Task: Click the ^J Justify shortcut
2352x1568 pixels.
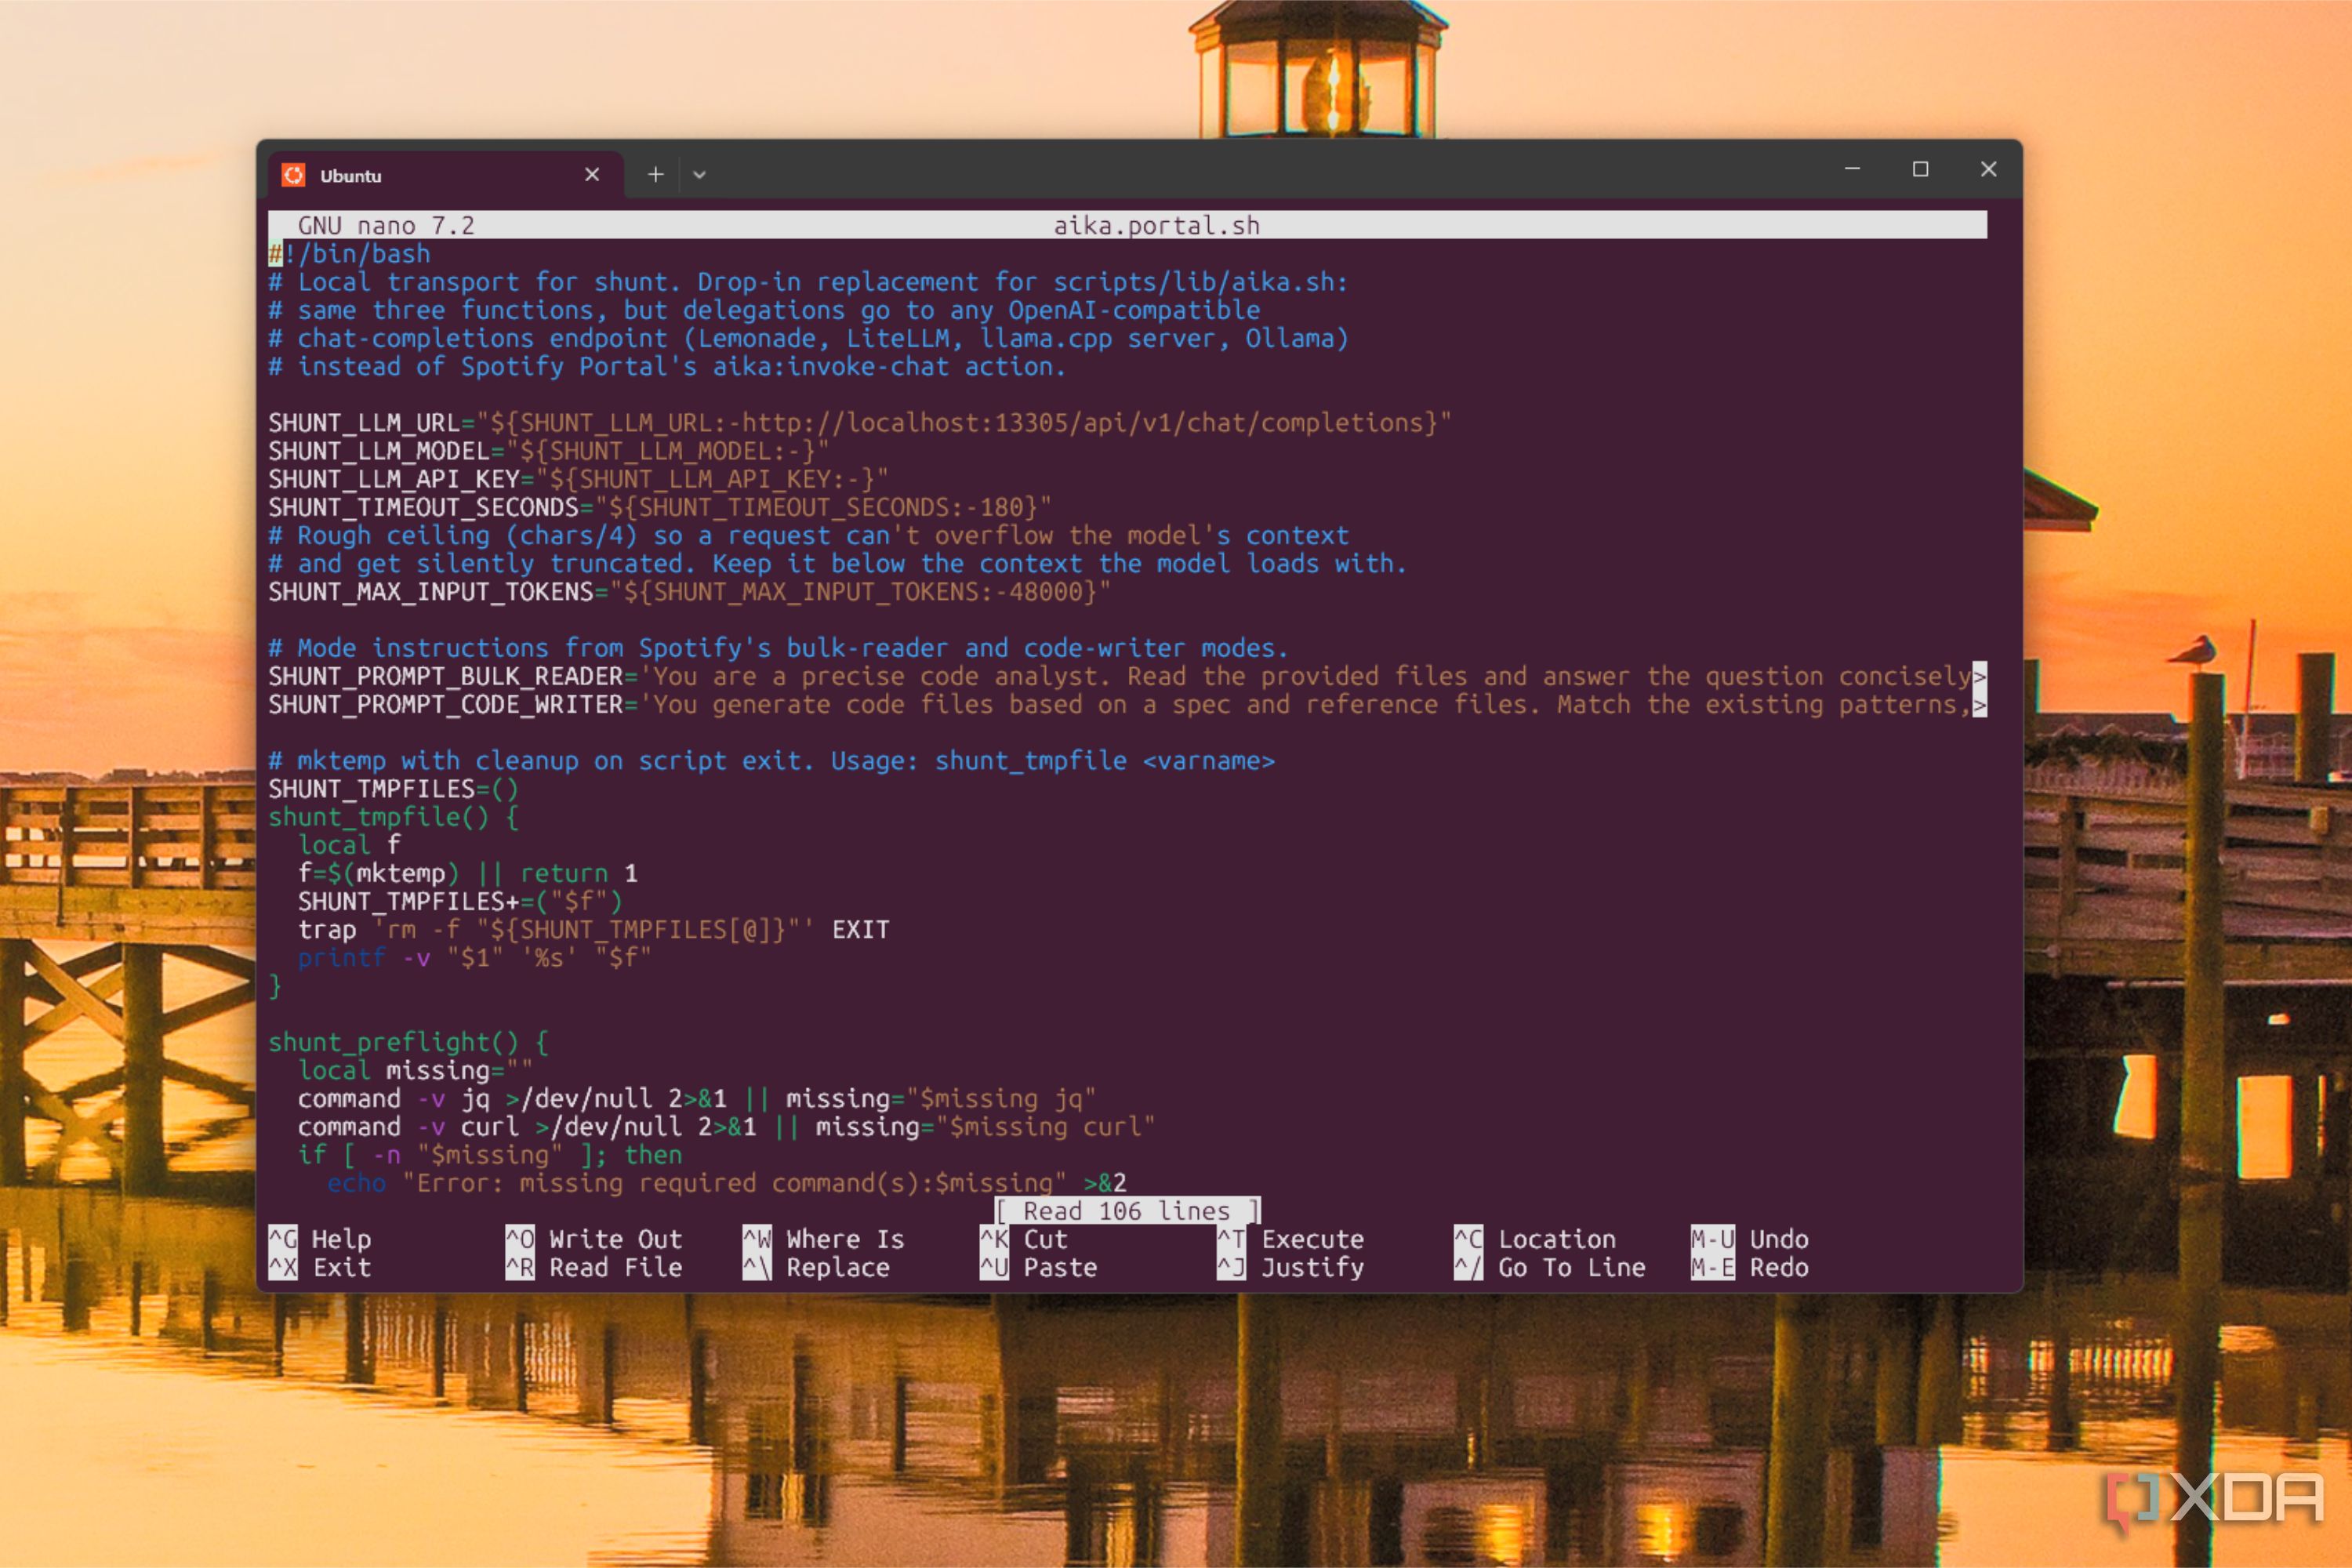Action: pyautogui.click(x=1291, y=1267)
